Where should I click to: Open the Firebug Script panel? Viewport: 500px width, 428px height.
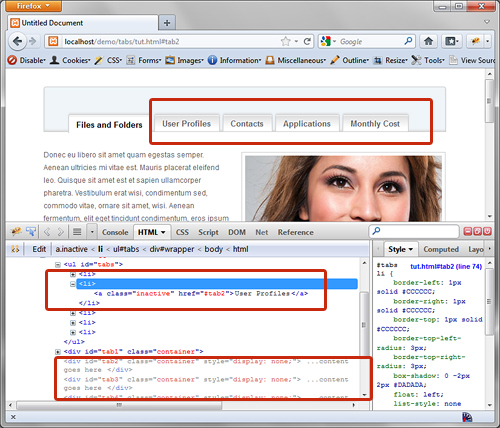208,232
